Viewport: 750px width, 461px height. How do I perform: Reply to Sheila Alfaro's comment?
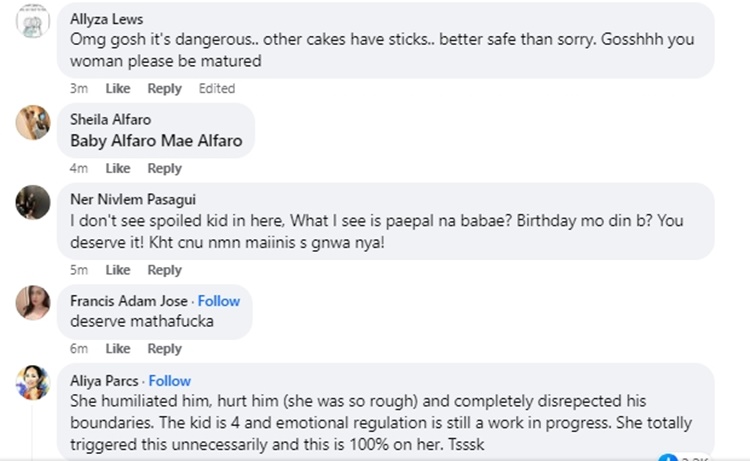[x=165, y=168]
